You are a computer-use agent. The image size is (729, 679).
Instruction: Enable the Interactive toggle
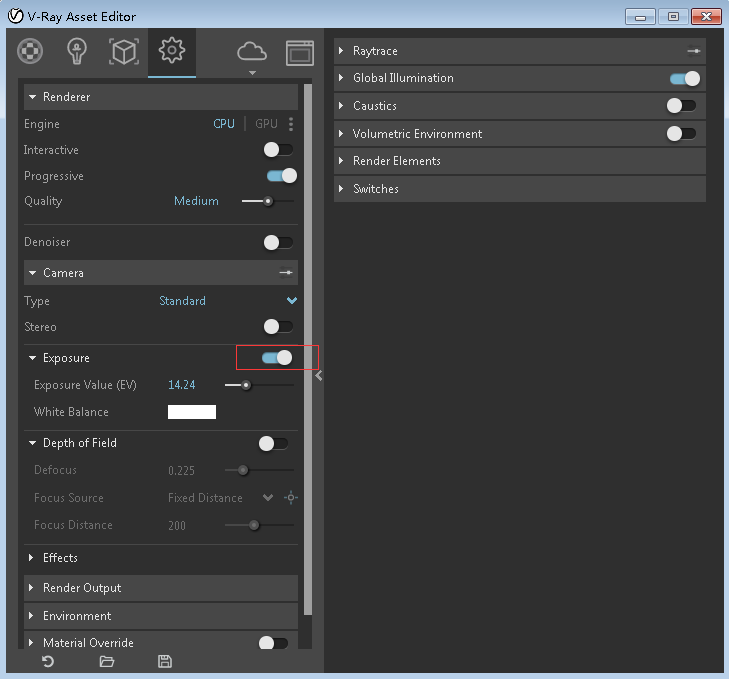coord(278,150)
